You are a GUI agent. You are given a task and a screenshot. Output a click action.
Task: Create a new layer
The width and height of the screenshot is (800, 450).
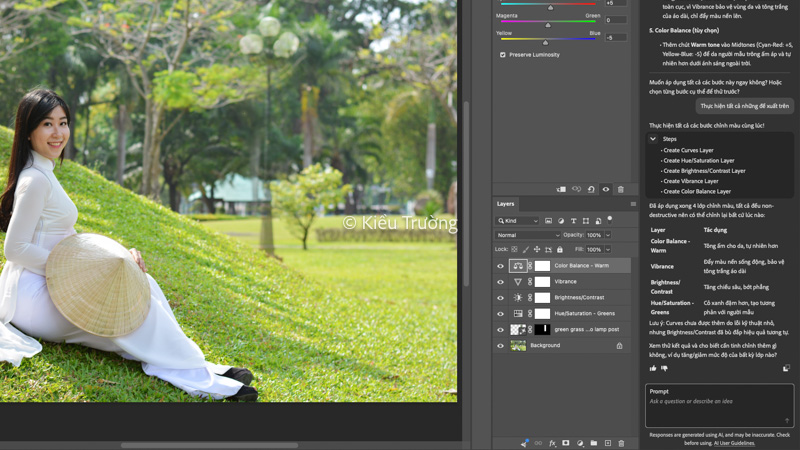608,443
